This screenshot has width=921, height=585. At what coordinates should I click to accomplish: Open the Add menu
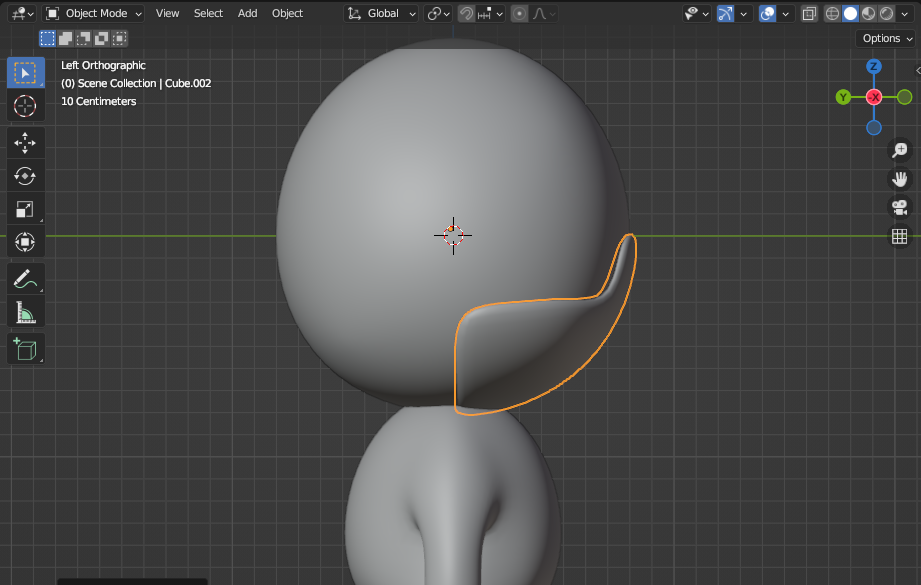(x=247, y=14)
